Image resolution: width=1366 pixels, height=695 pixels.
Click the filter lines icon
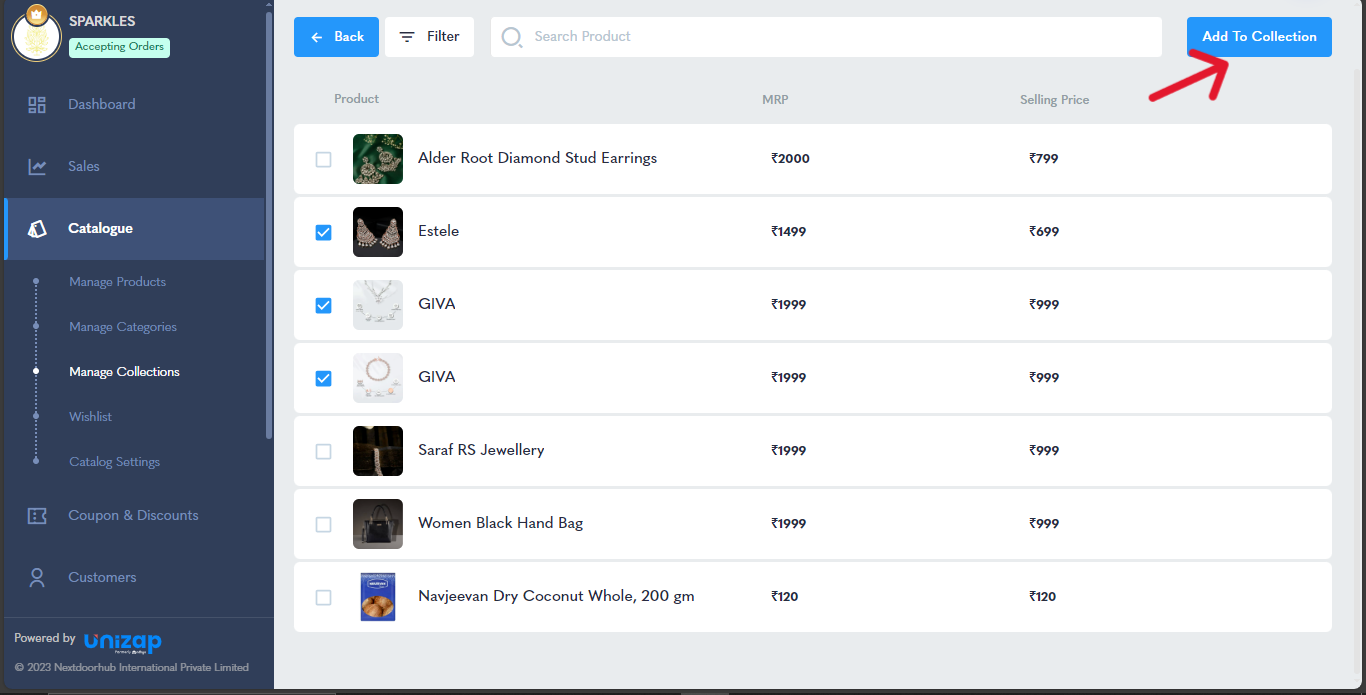407,37
